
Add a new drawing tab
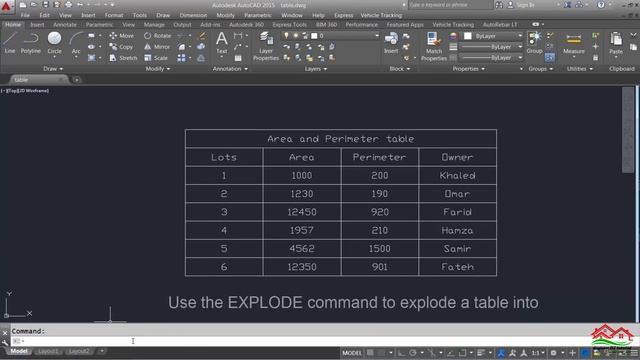tap(77, 80)
